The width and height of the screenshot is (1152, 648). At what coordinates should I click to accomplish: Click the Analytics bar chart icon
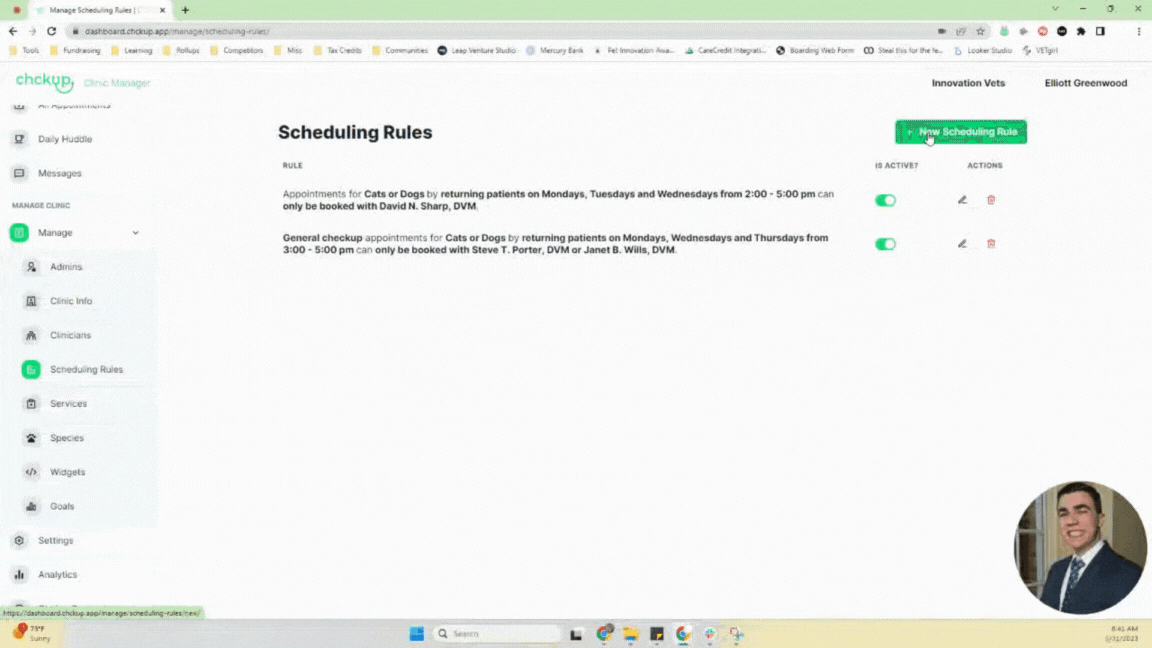[x=19, y=575]
